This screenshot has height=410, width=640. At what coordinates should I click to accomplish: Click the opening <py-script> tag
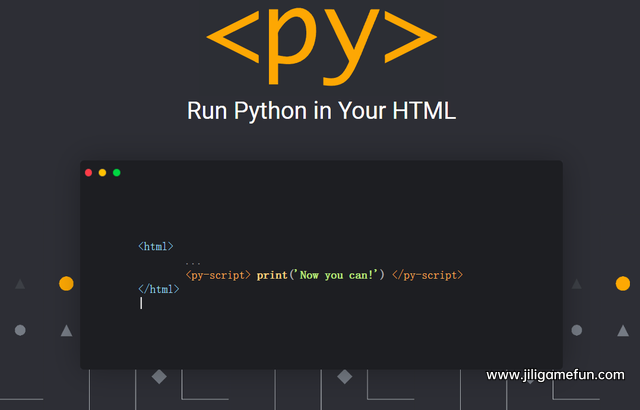point(218,275)
